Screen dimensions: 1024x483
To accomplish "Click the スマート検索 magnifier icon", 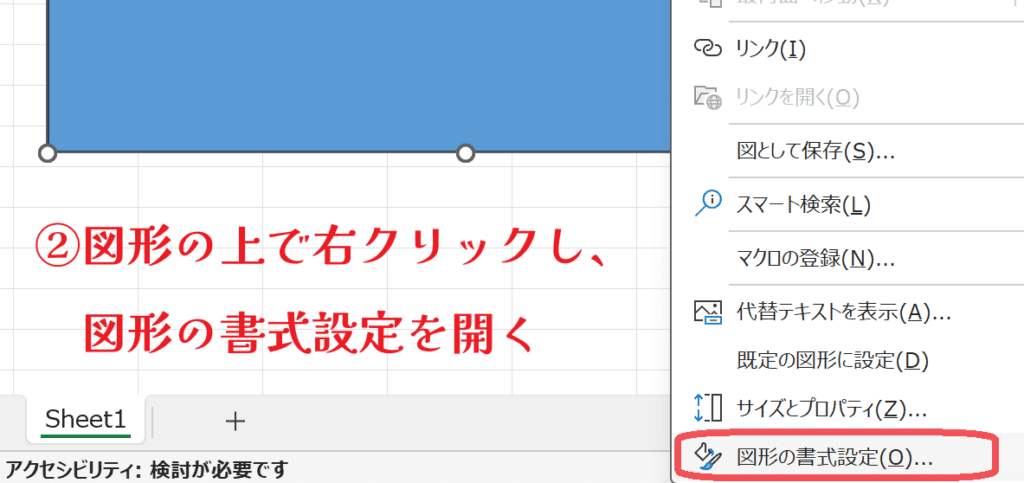I will coord(707,204).
